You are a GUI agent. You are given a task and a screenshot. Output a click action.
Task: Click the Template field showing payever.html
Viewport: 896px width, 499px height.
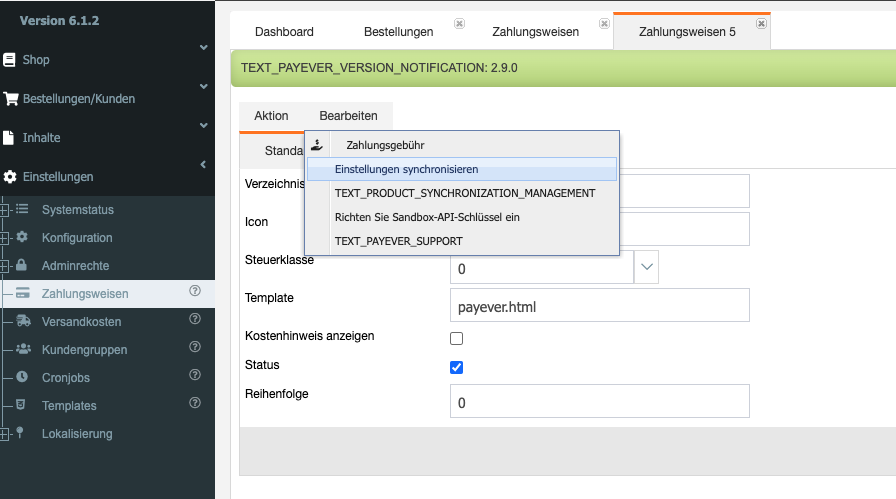pyautogui.click(x=599, y=305)
